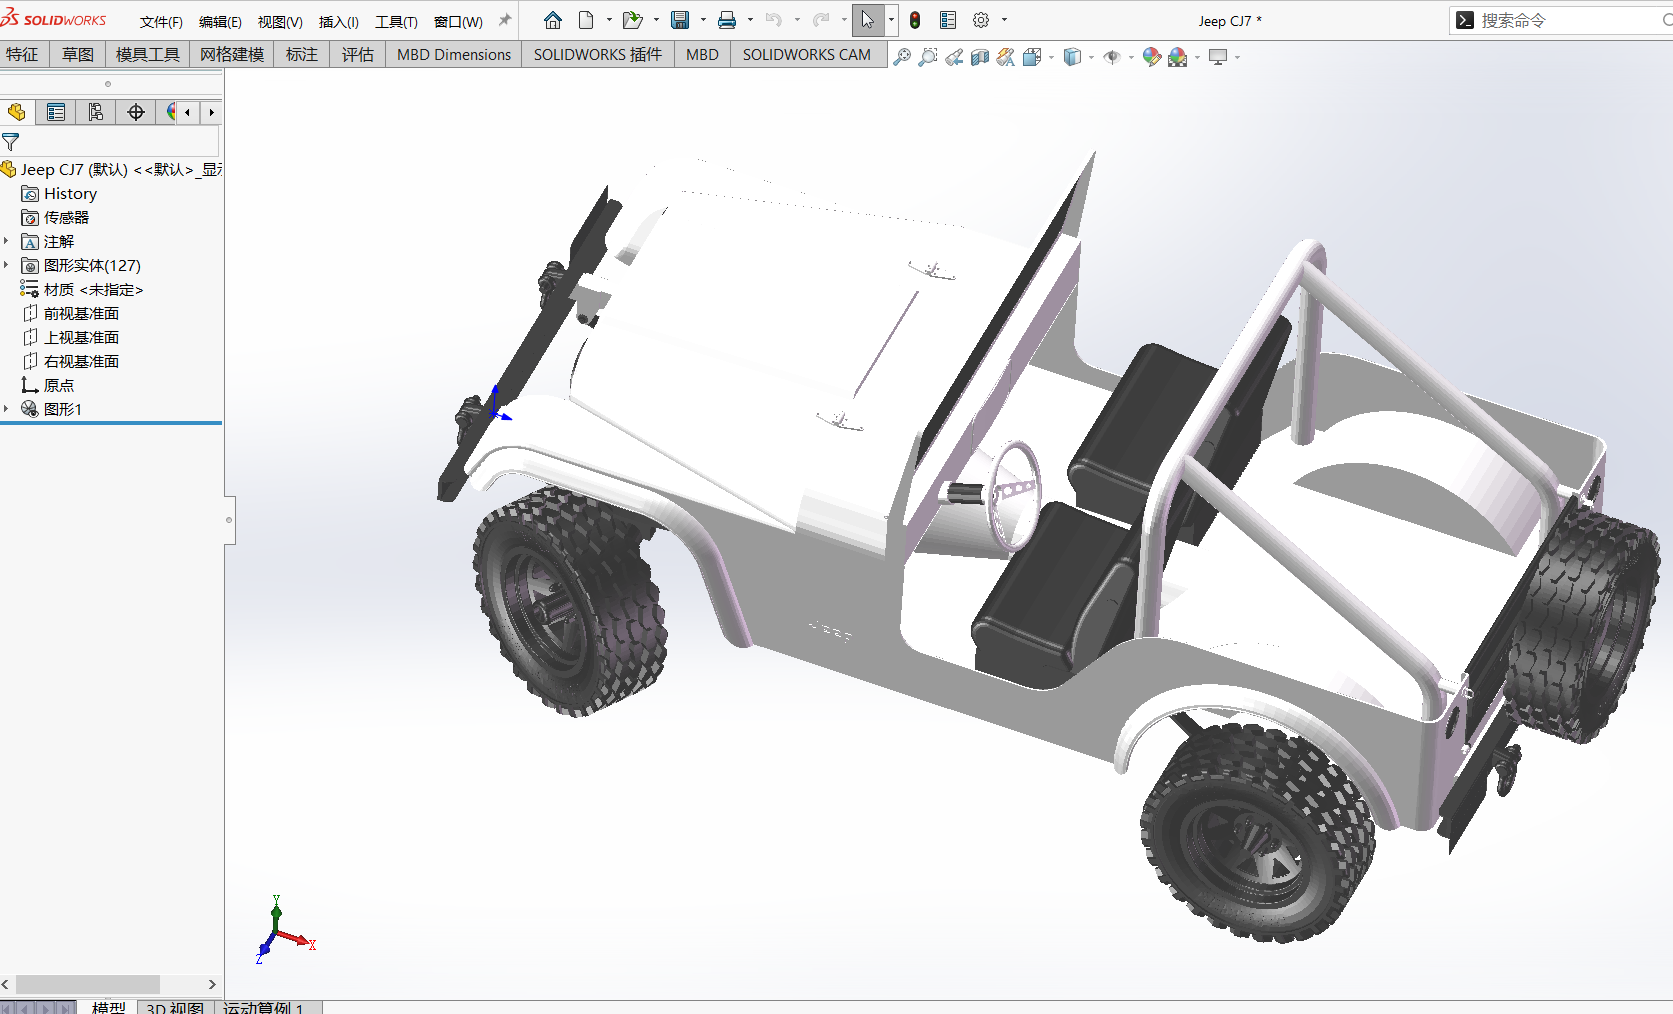Screen dimensions: 1673x1014
Task: Open the Save dropdown arrow
Action: click(703, 20)
